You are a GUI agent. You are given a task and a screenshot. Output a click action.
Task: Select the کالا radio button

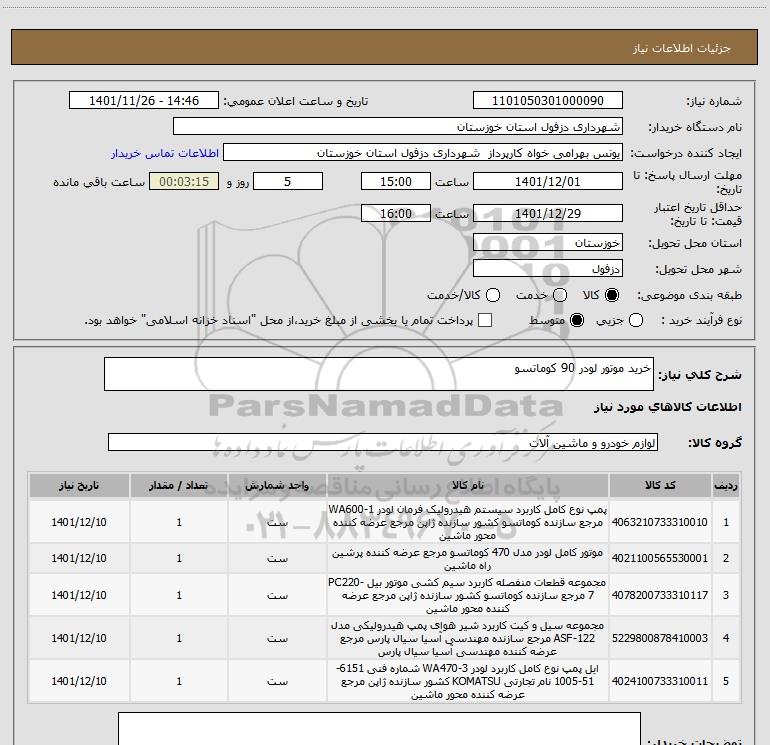click(x=612, y=295)
